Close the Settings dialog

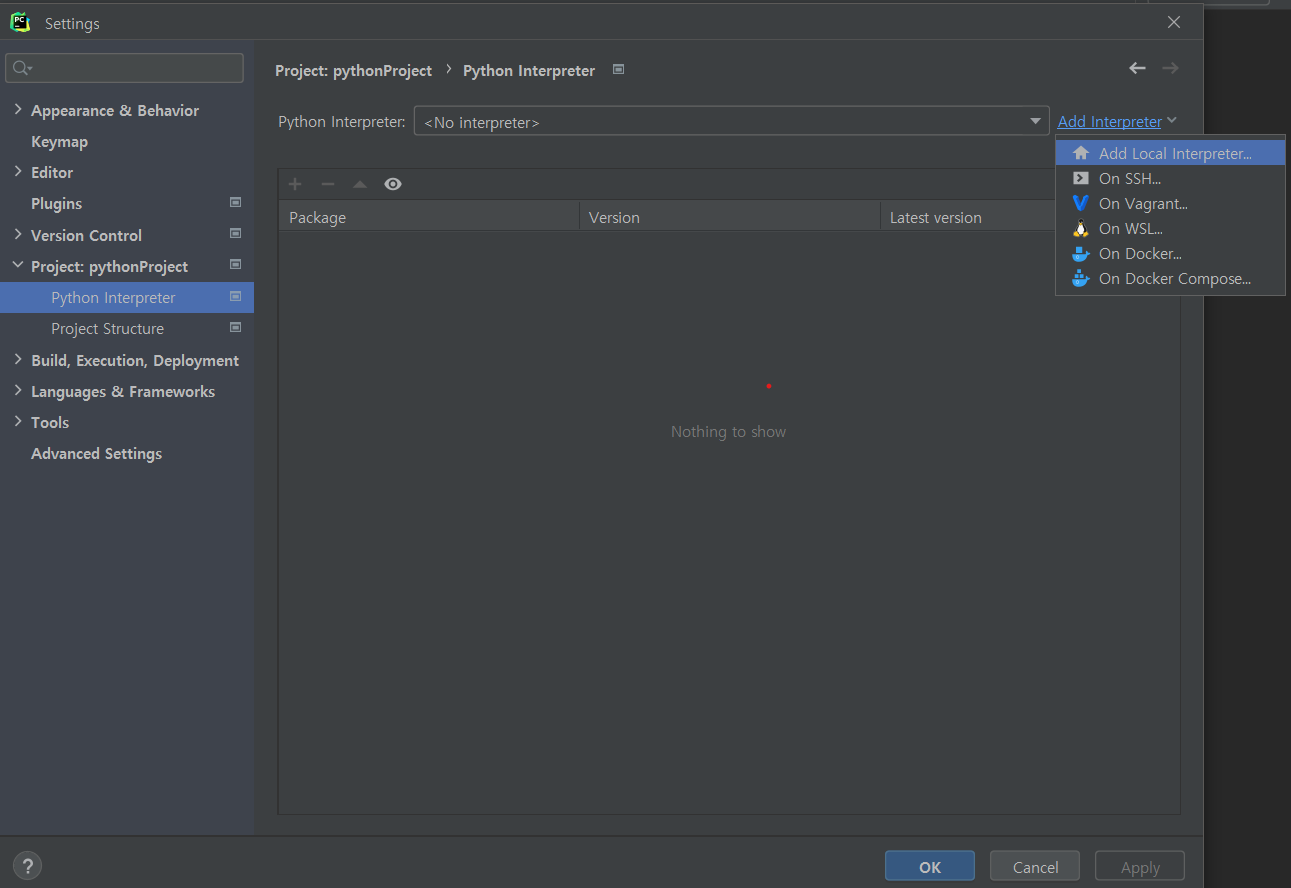[x=1174, y=22]
